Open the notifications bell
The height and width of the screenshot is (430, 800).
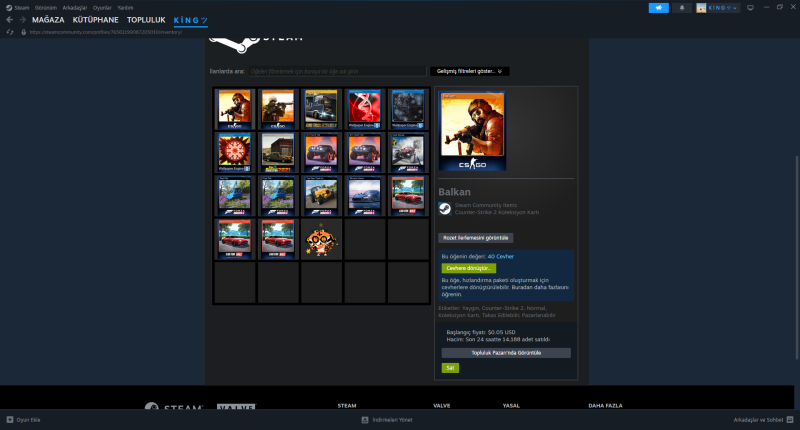coord(684,7)
